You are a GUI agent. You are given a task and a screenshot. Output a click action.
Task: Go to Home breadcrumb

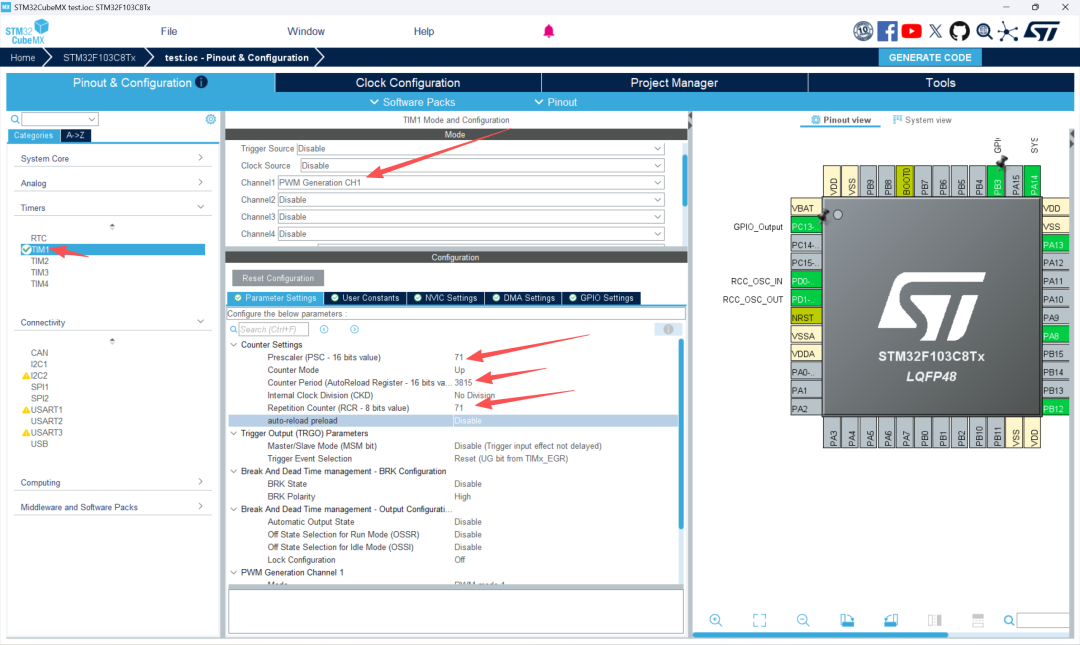(x=23, y=58)
